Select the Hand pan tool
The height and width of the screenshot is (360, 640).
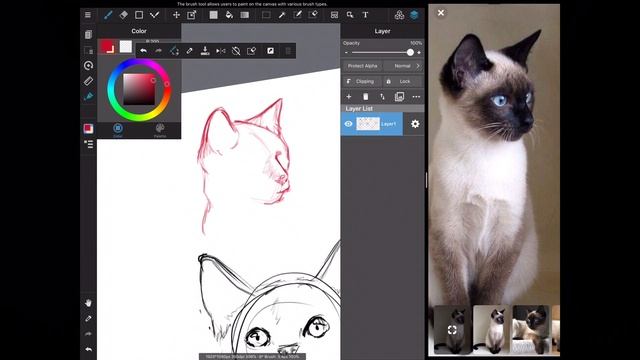point(88,303)
